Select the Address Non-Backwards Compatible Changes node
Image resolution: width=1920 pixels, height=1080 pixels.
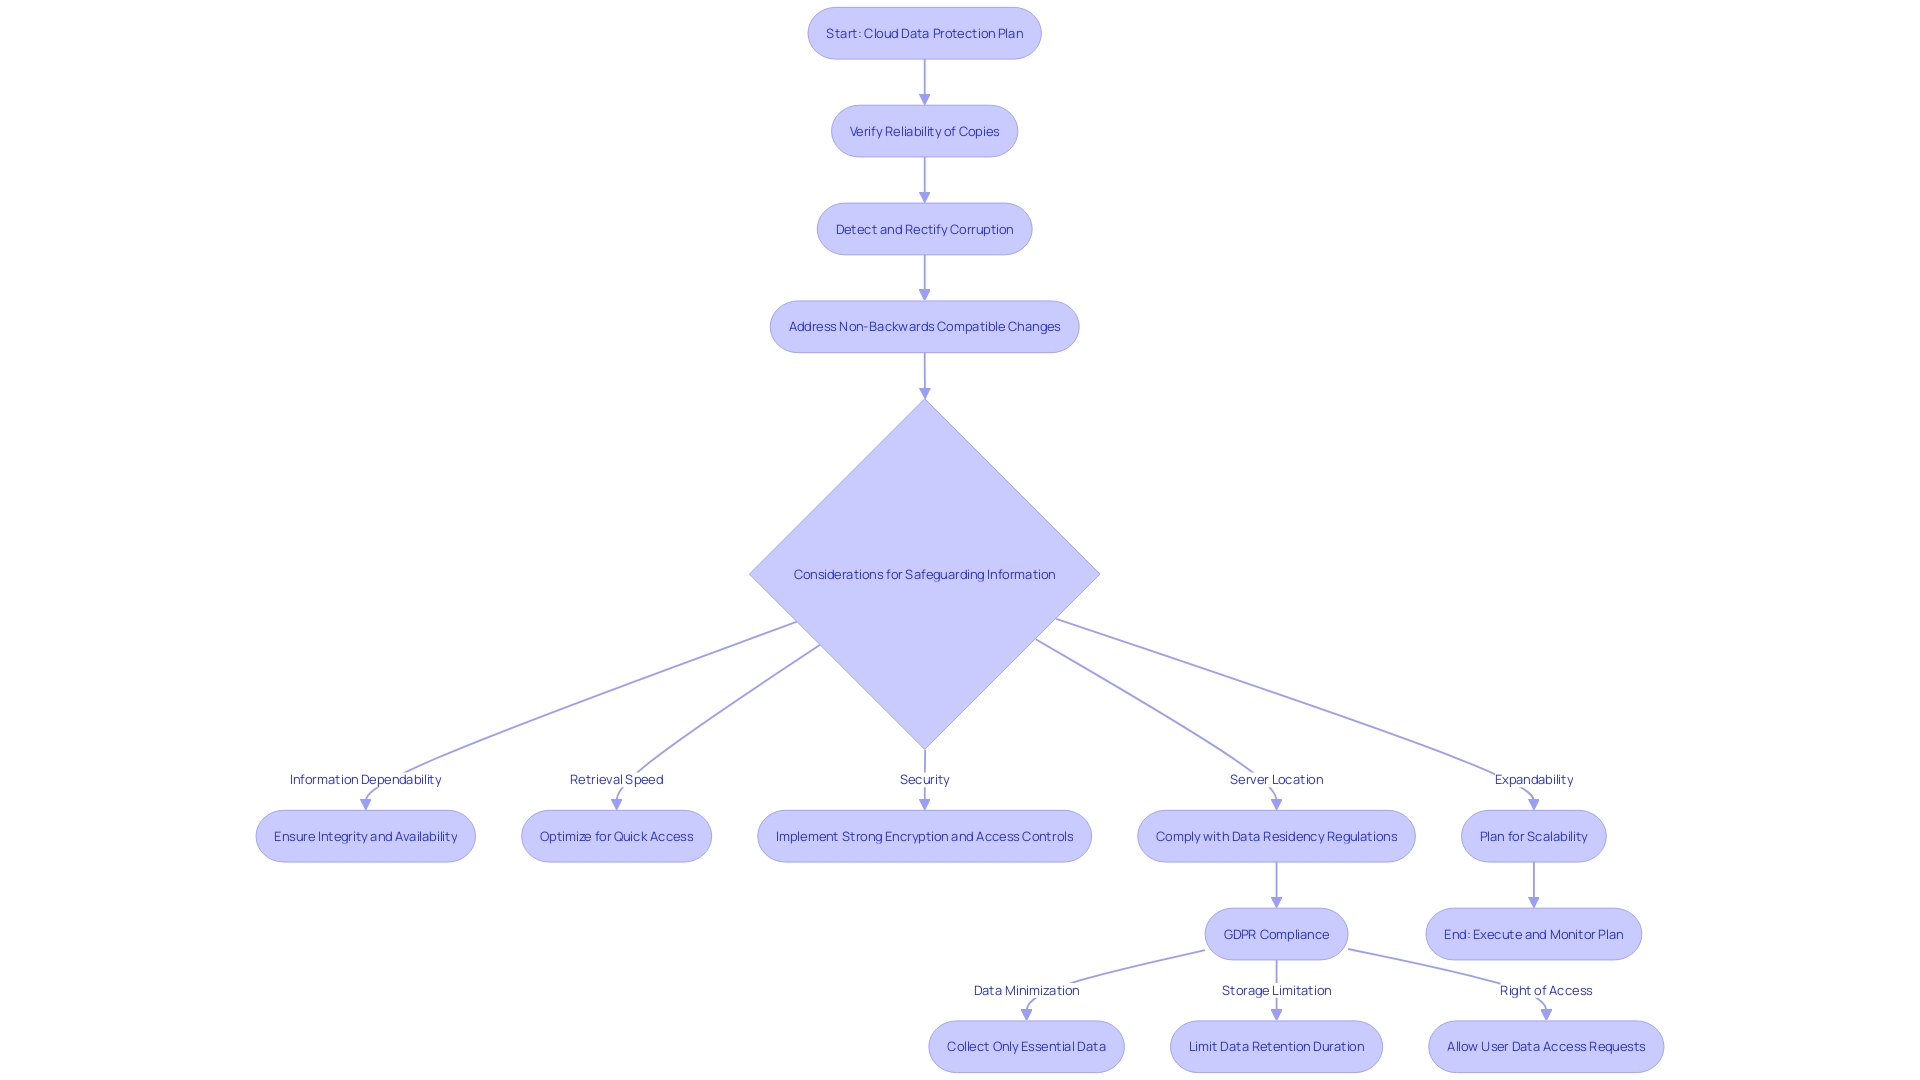click(x=923, y=326)
